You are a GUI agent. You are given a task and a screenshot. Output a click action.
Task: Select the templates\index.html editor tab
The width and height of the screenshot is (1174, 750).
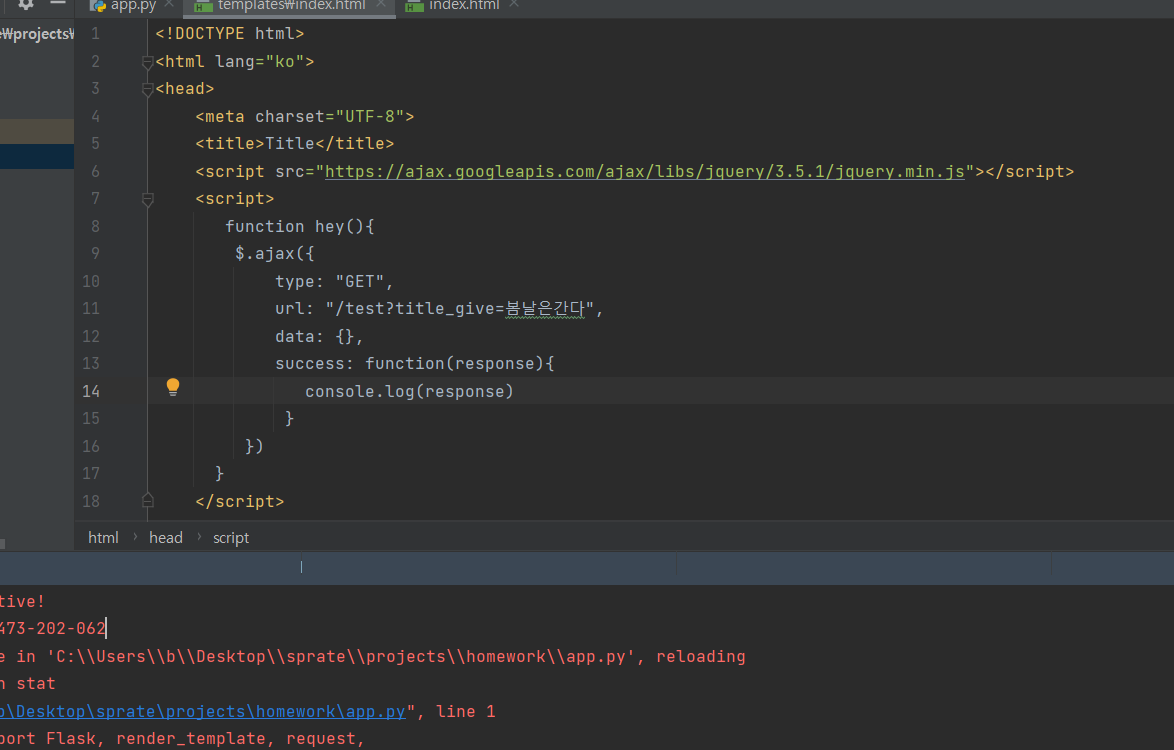pos(291,5)
